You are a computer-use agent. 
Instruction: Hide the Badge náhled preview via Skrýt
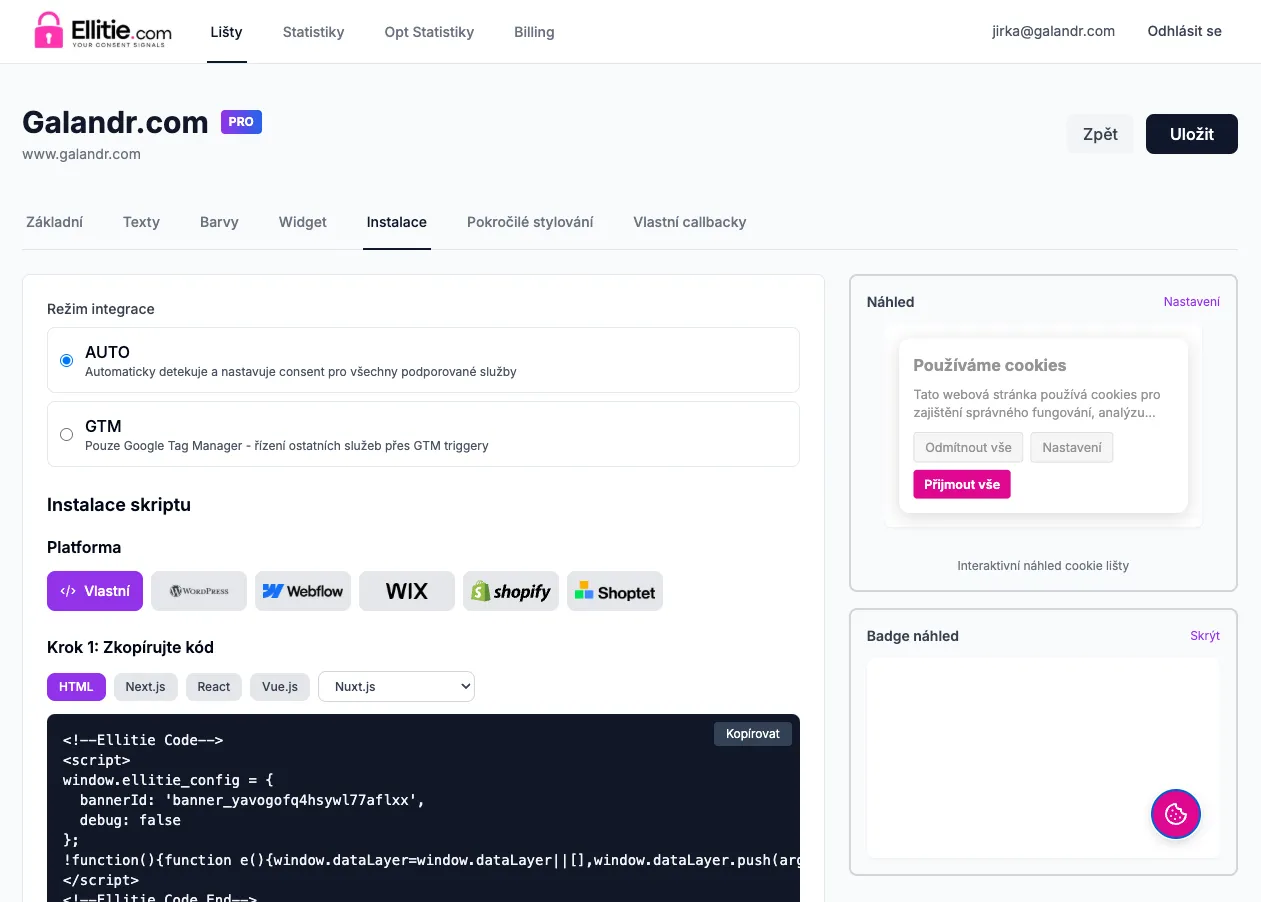point(1204,635)
